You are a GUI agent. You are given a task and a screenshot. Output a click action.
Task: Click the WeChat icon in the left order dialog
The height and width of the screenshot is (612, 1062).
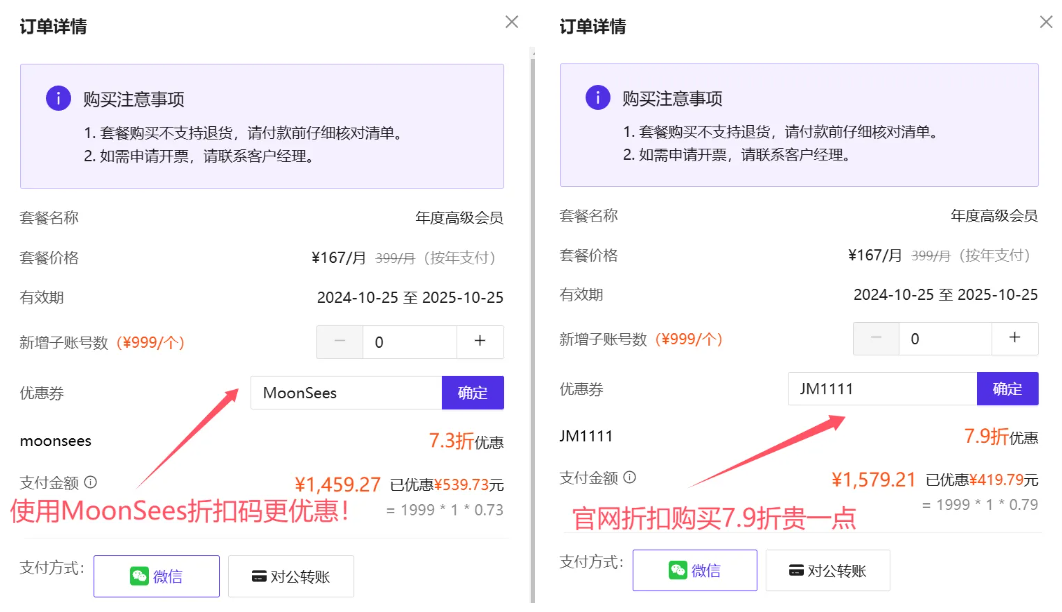139,576
